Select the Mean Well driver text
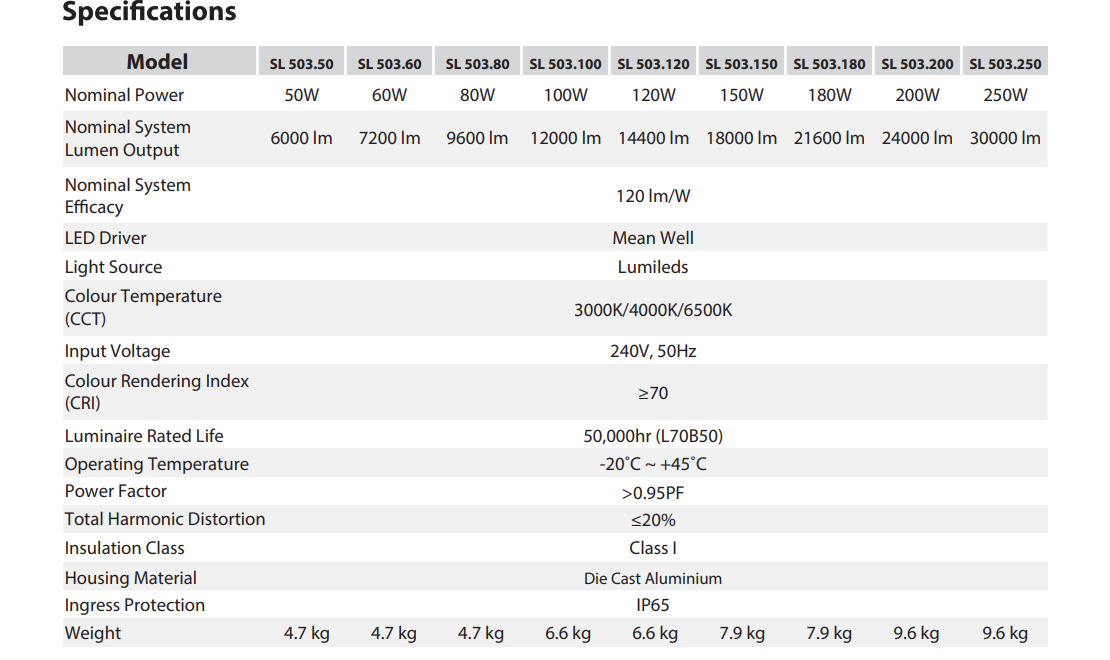Viewport: 1110px width, 660px height. pos(653,238)
